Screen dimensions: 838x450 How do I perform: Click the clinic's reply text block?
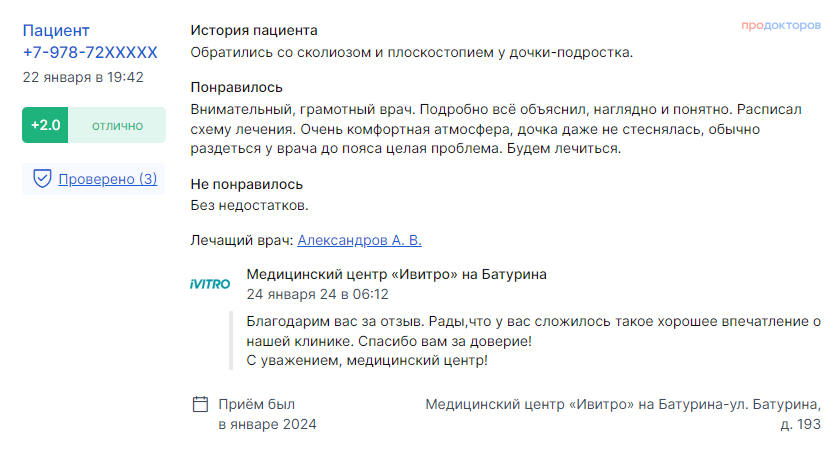point(525,340)
